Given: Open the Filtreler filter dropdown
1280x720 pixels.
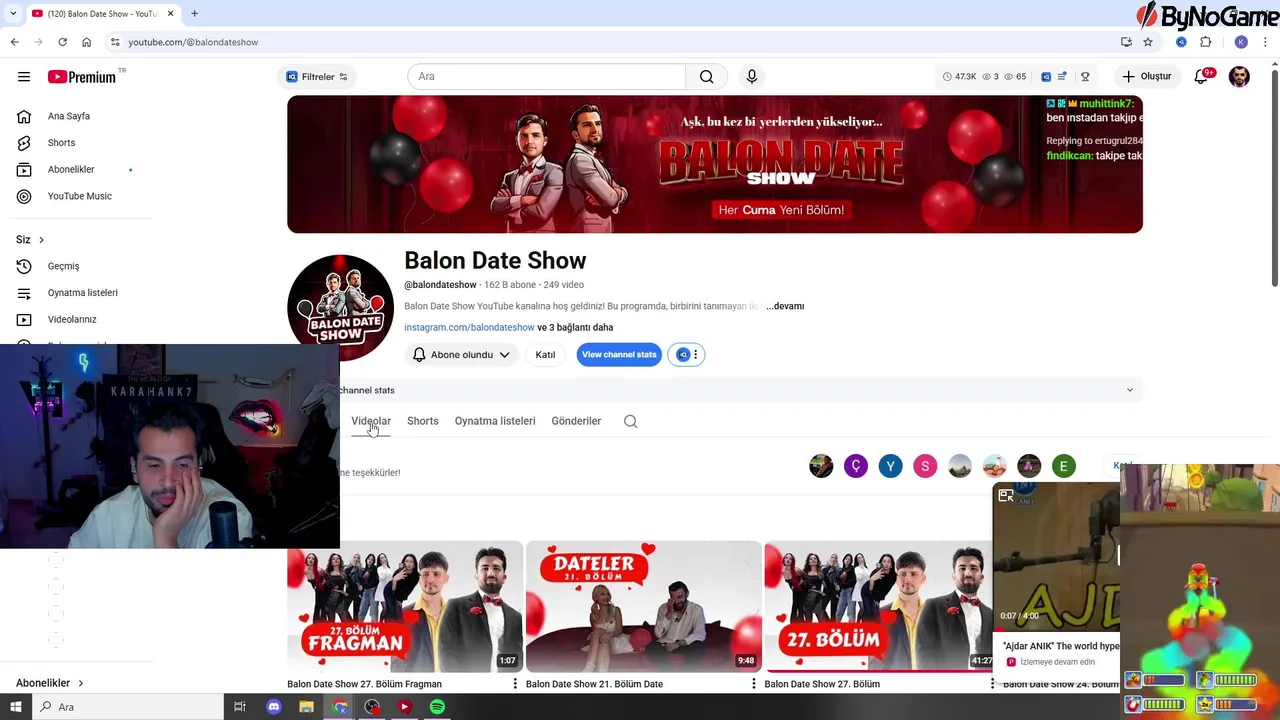Looking at the screenshot, I should [316, 77].
